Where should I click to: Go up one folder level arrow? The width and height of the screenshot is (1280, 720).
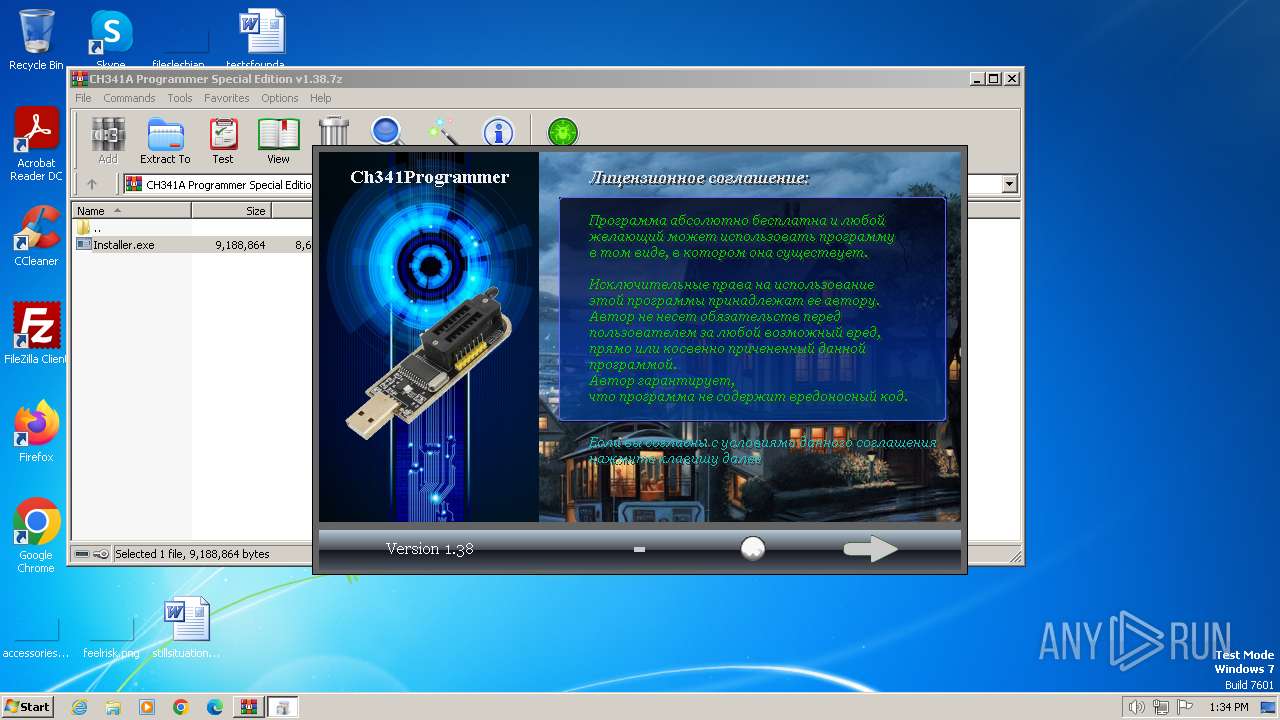point(92,184)
